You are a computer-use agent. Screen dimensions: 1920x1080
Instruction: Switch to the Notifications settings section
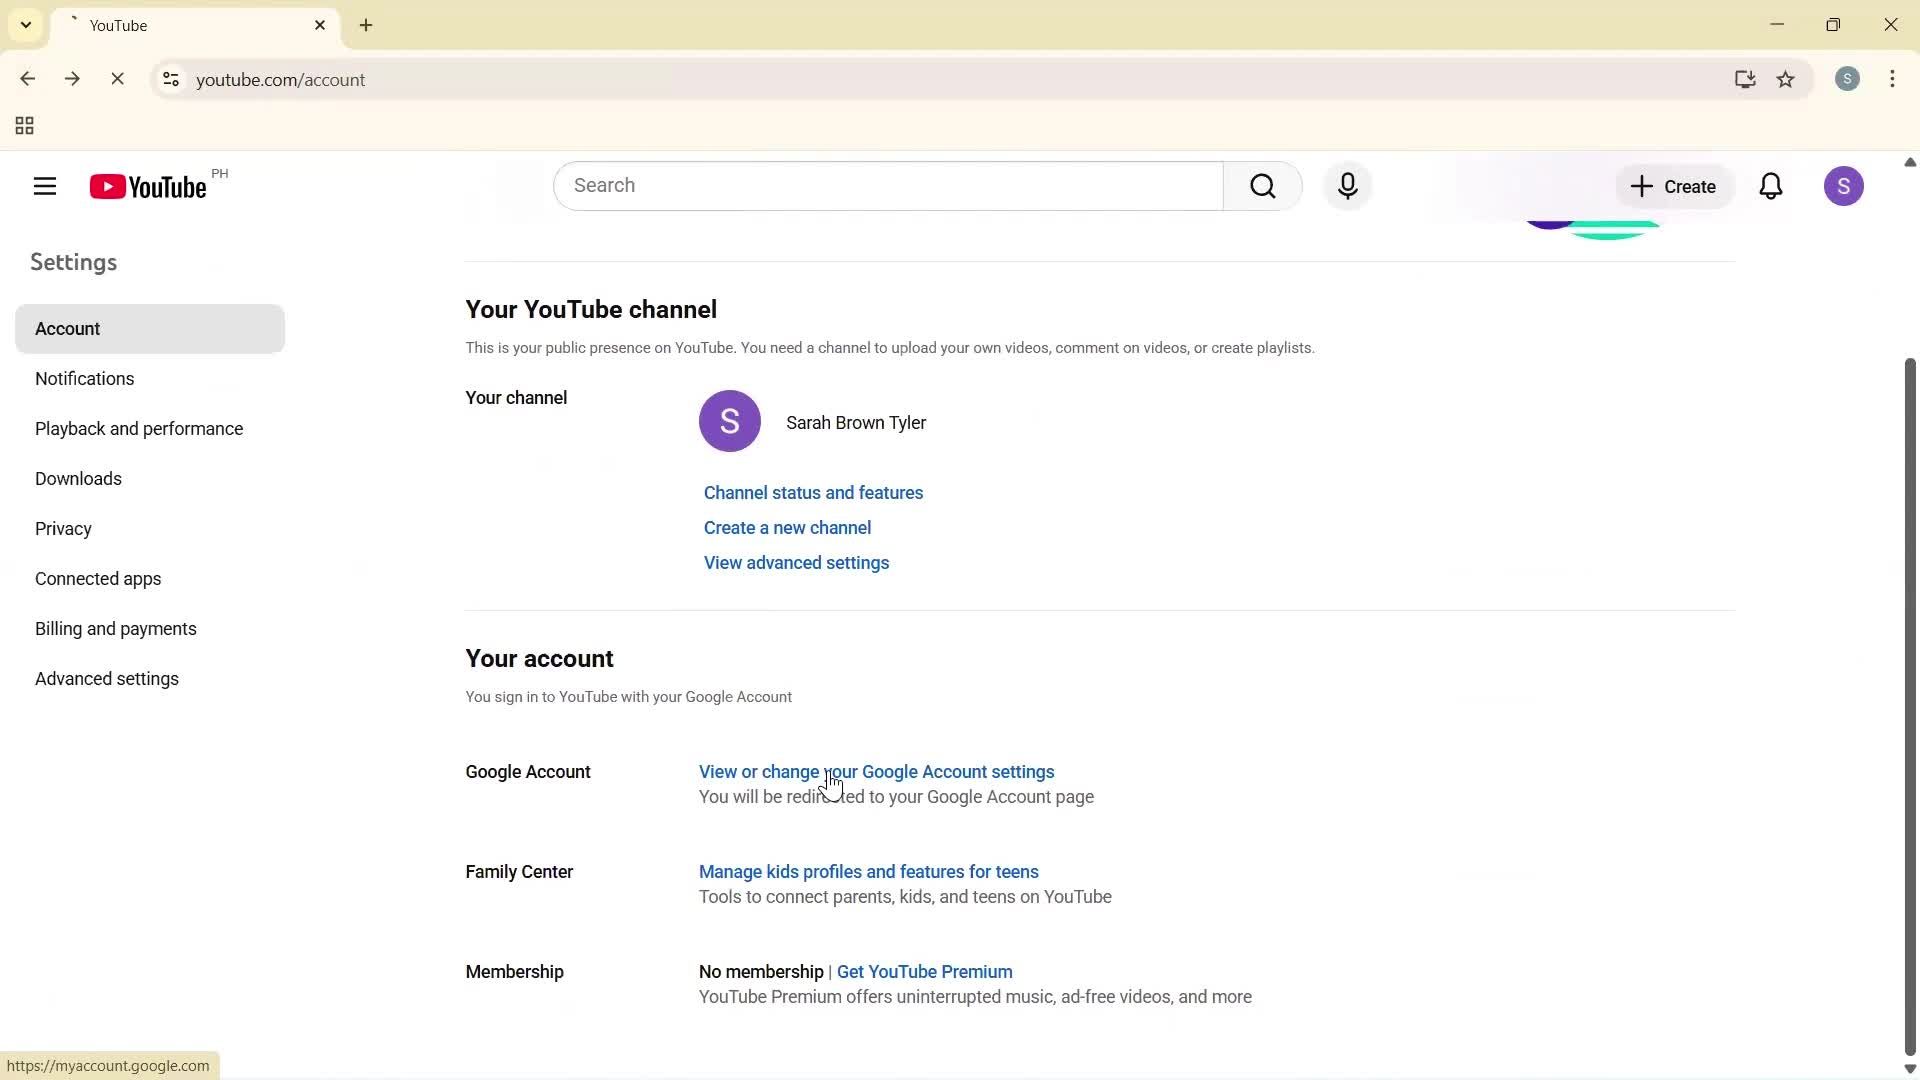(x=84, y=378)
